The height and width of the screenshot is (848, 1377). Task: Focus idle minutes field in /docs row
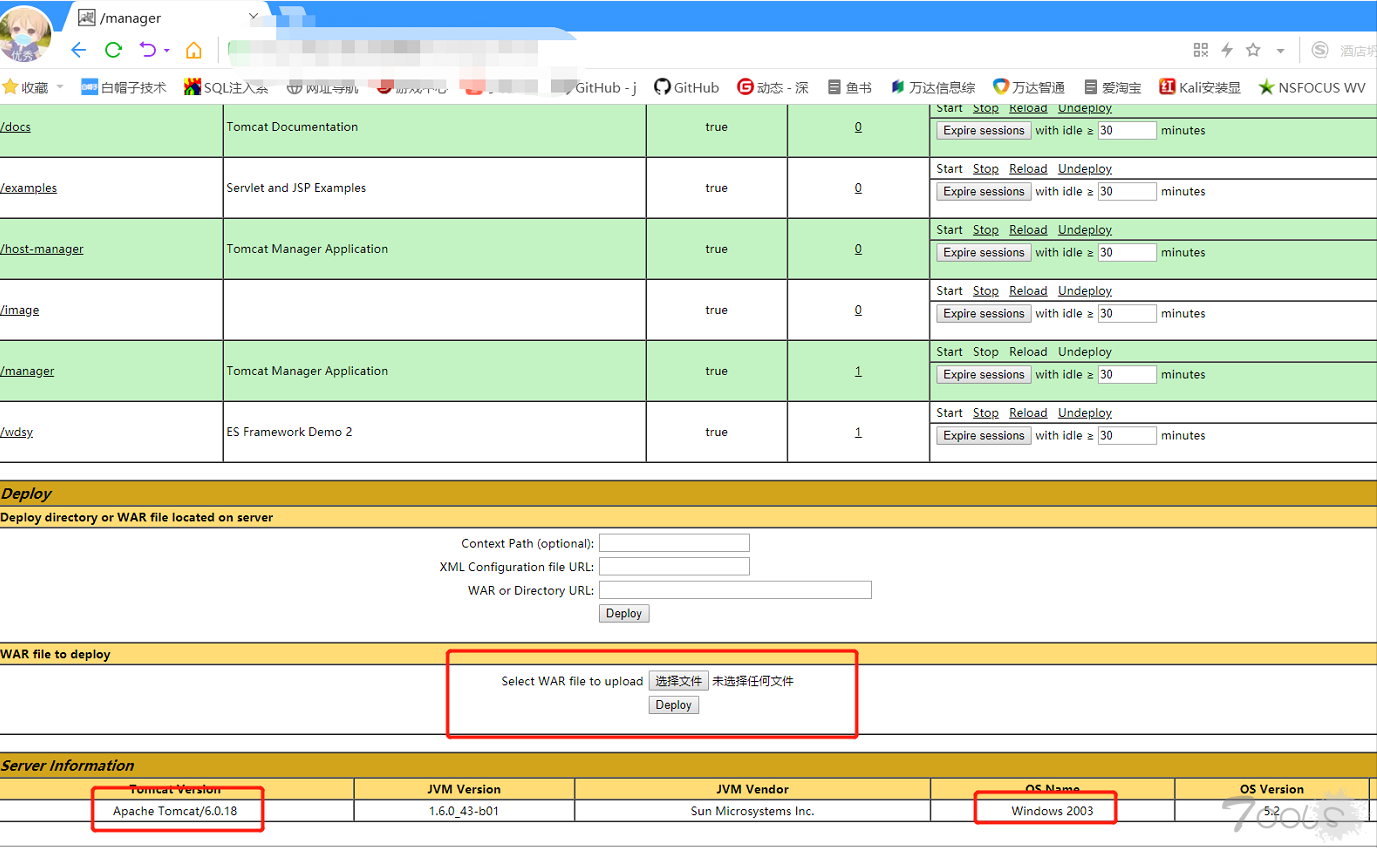(1127, 130)
